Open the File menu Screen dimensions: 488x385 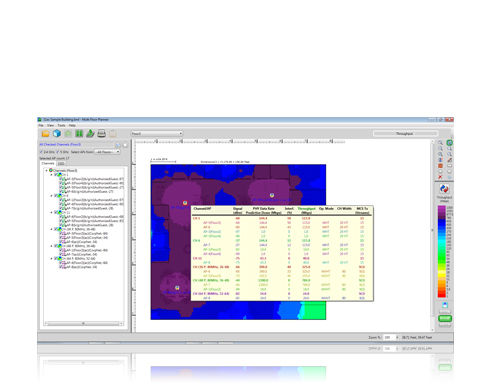pyautogui.click(x=41, y=125)
